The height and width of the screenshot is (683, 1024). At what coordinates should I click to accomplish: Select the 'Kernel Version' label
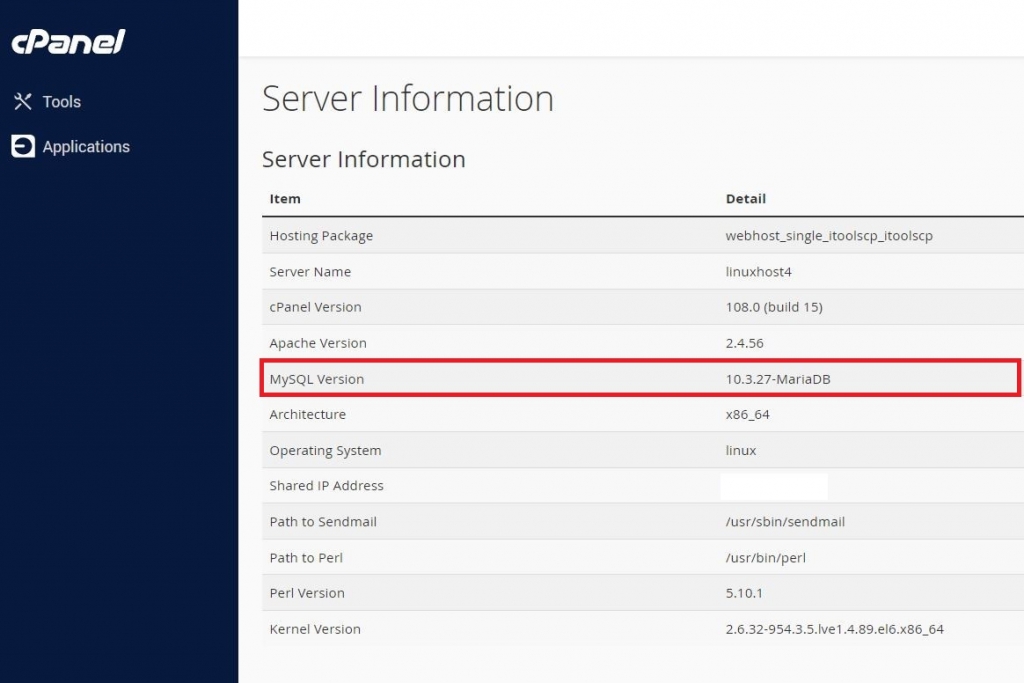tap(315, 629)
